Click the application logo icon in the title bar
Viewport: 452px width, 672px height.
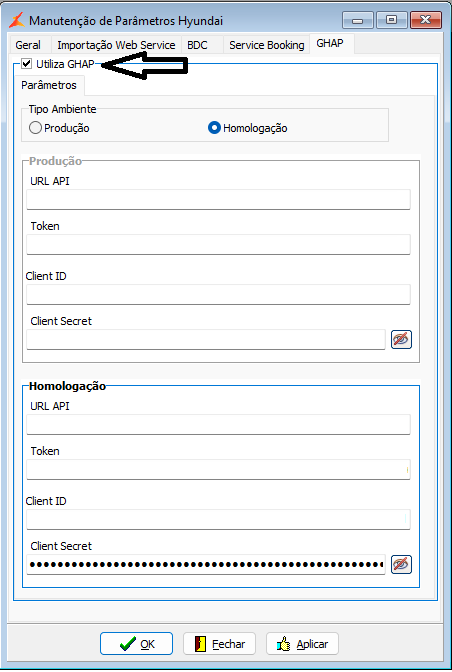pyautogui.click(x=17, y=20)
